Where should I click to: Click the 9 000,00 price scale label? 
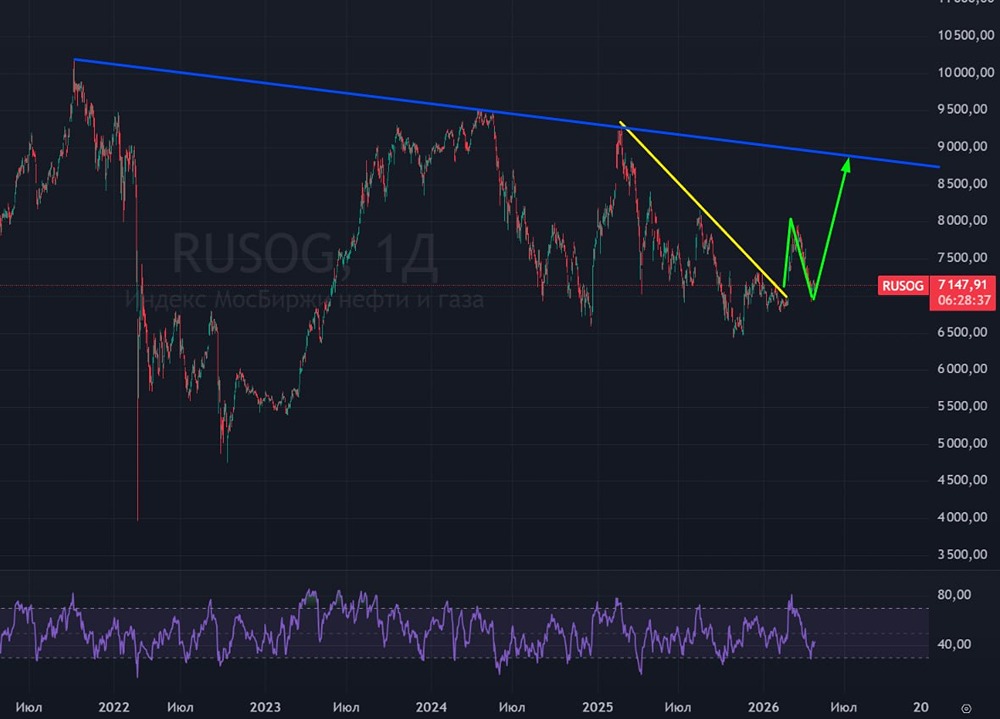pos(962,147)
